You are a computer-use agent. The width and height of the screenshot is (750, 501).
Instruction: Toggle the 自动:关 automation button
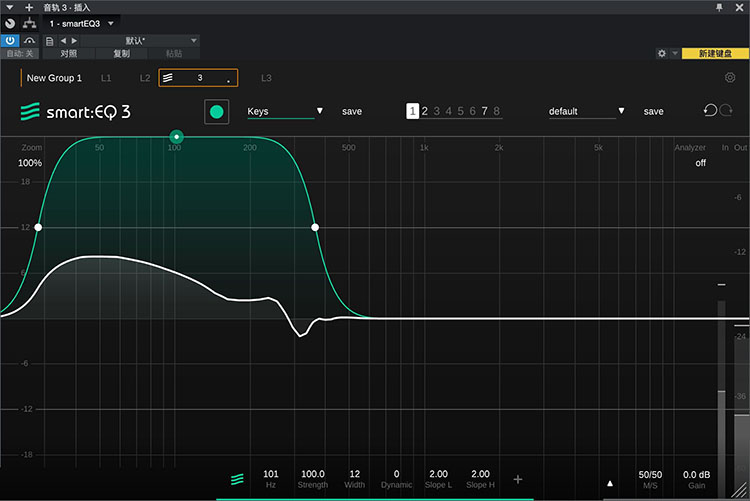[x=20, y=54]
